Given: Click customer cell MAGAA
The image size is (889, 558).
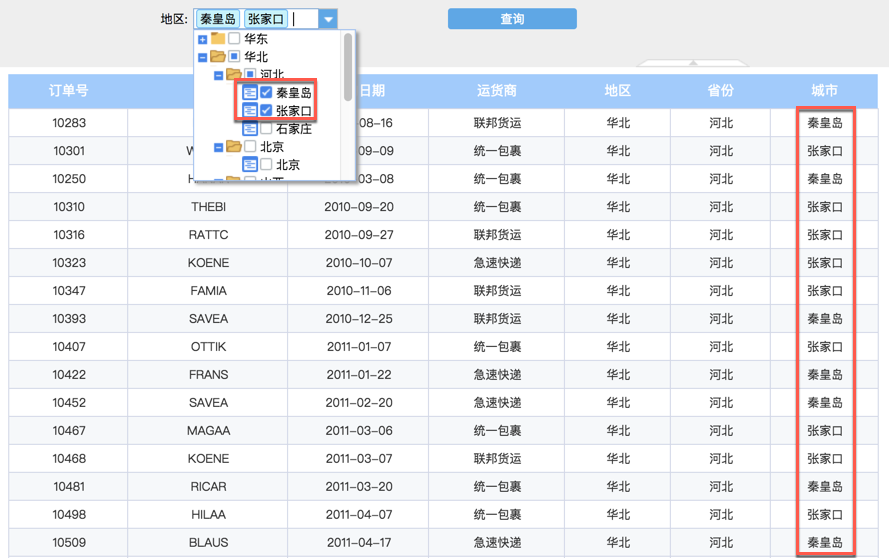Looking at the screenshot, I should pos(208,431).
